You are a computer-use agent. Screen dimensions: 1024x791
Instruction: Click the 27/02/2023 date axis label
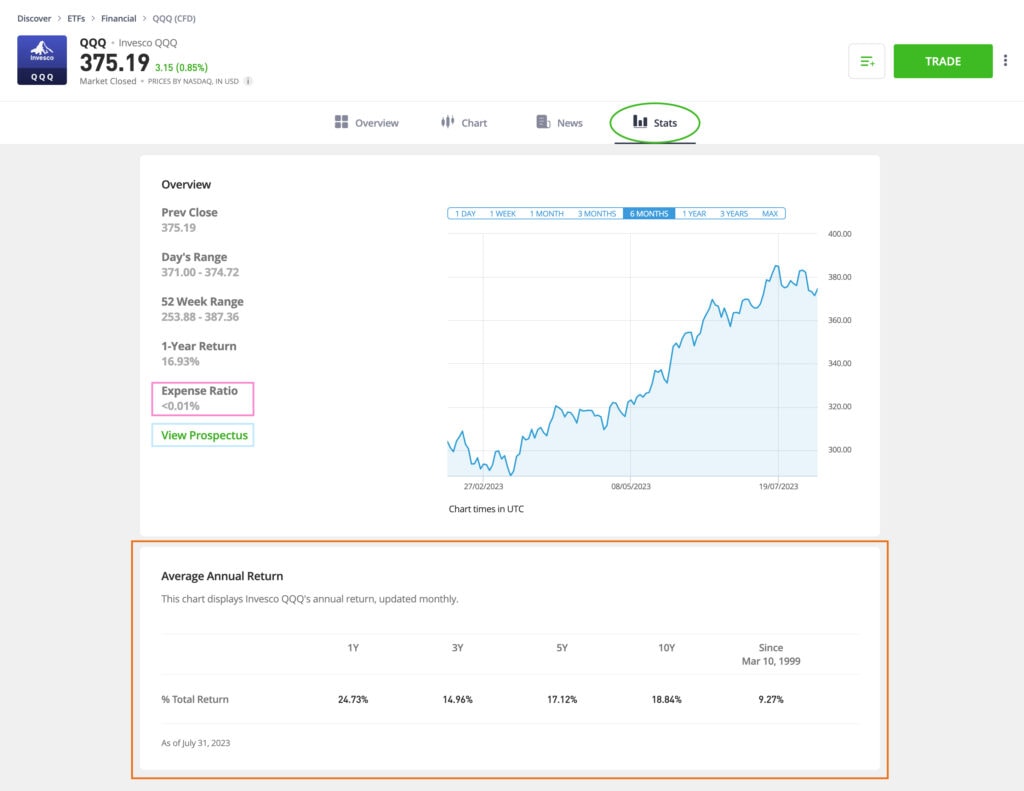coord(483,487)
